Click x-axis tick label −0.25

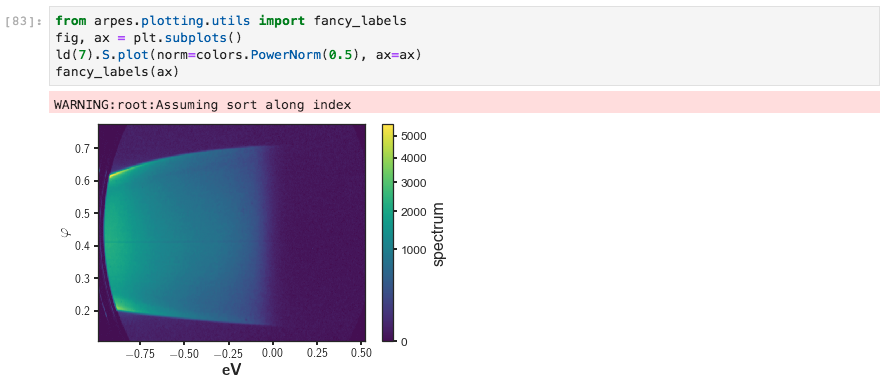(x=229, y=353)
